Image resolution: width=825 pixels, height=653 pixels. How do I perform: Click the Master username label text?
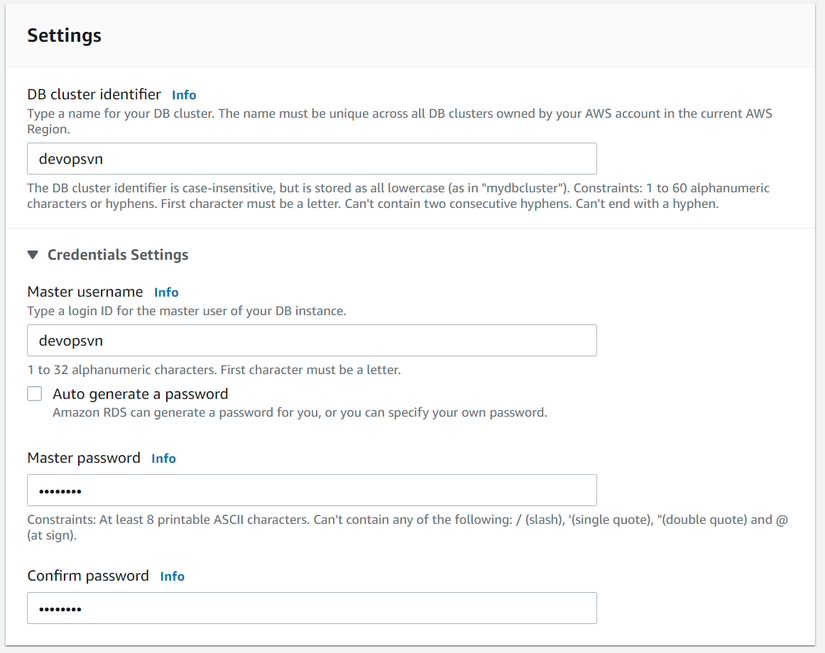pos(85,292)
